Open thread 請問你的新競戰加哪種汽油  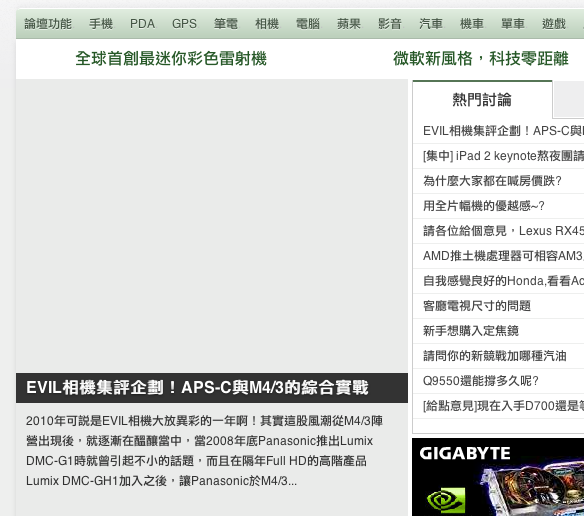coord(495,356)
